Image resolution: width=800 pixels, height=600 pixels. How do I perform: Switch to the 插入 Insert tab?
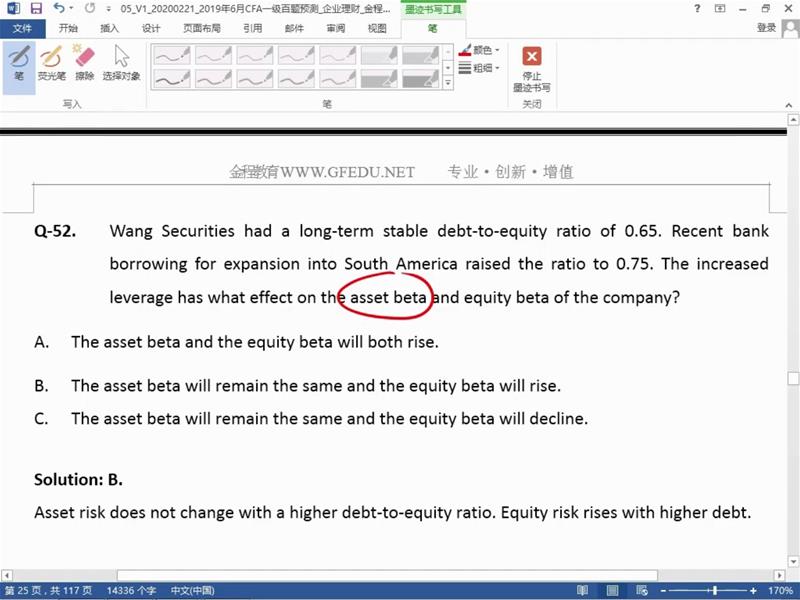point(109,28)
